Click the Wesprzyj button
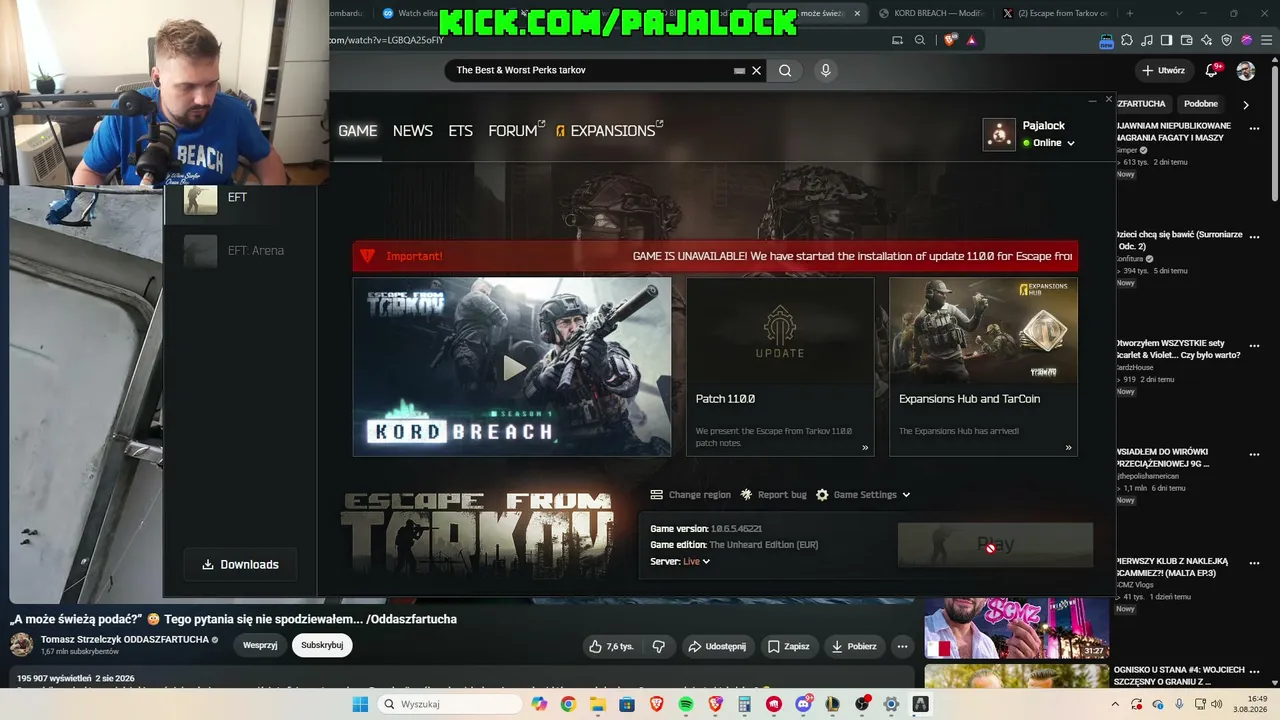Viewport: 1280px width, 720px height. pyautogui.click(x=260, y=645)
